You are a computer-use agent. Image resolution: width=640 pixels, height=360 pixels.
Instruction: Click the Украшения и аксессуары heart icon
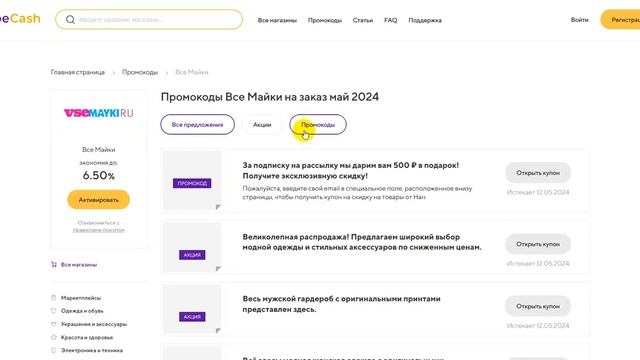tap(53, 324)
